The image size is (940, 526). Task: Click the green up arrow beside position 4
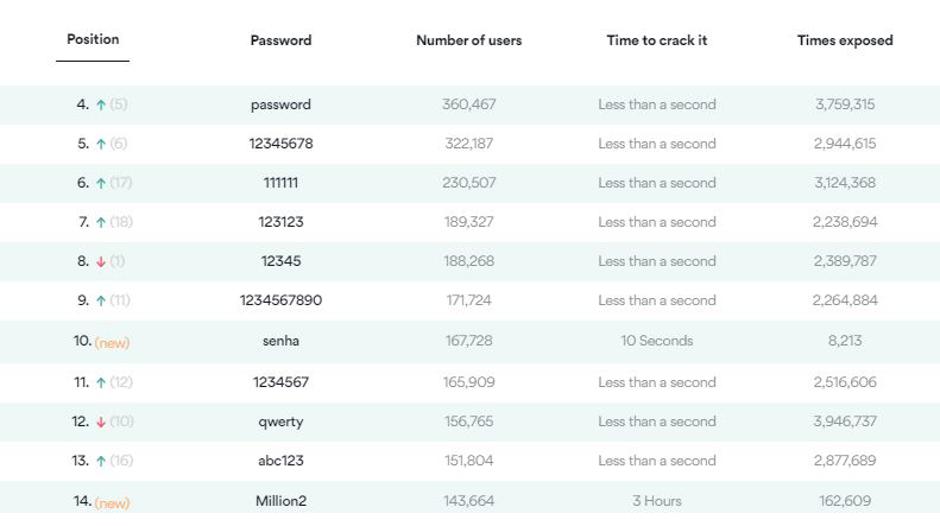(x=100, y=105)
